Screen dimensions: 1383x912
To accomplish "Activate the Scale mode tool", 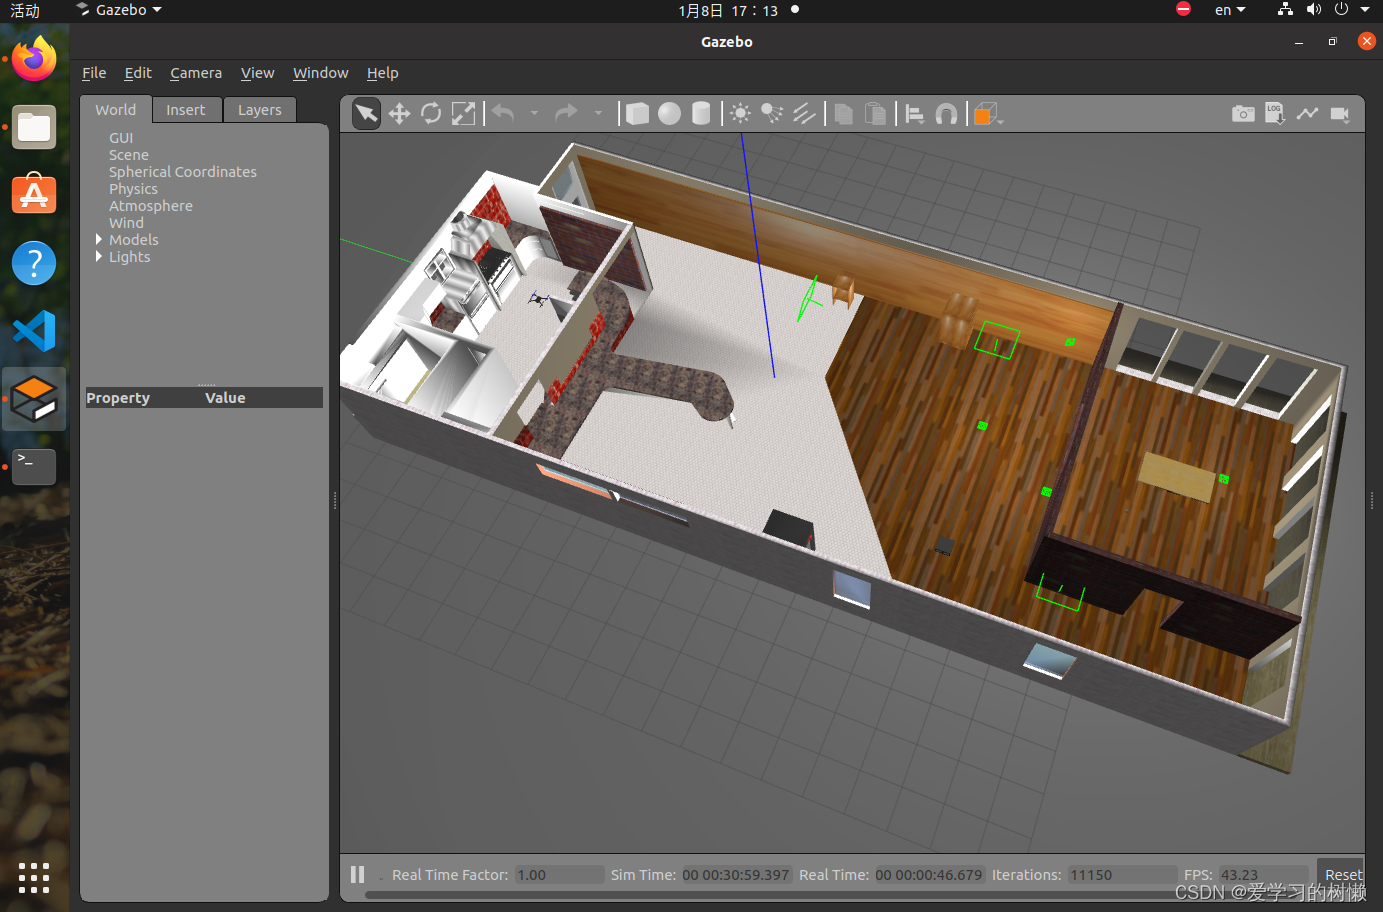I will tap(463, 114).
